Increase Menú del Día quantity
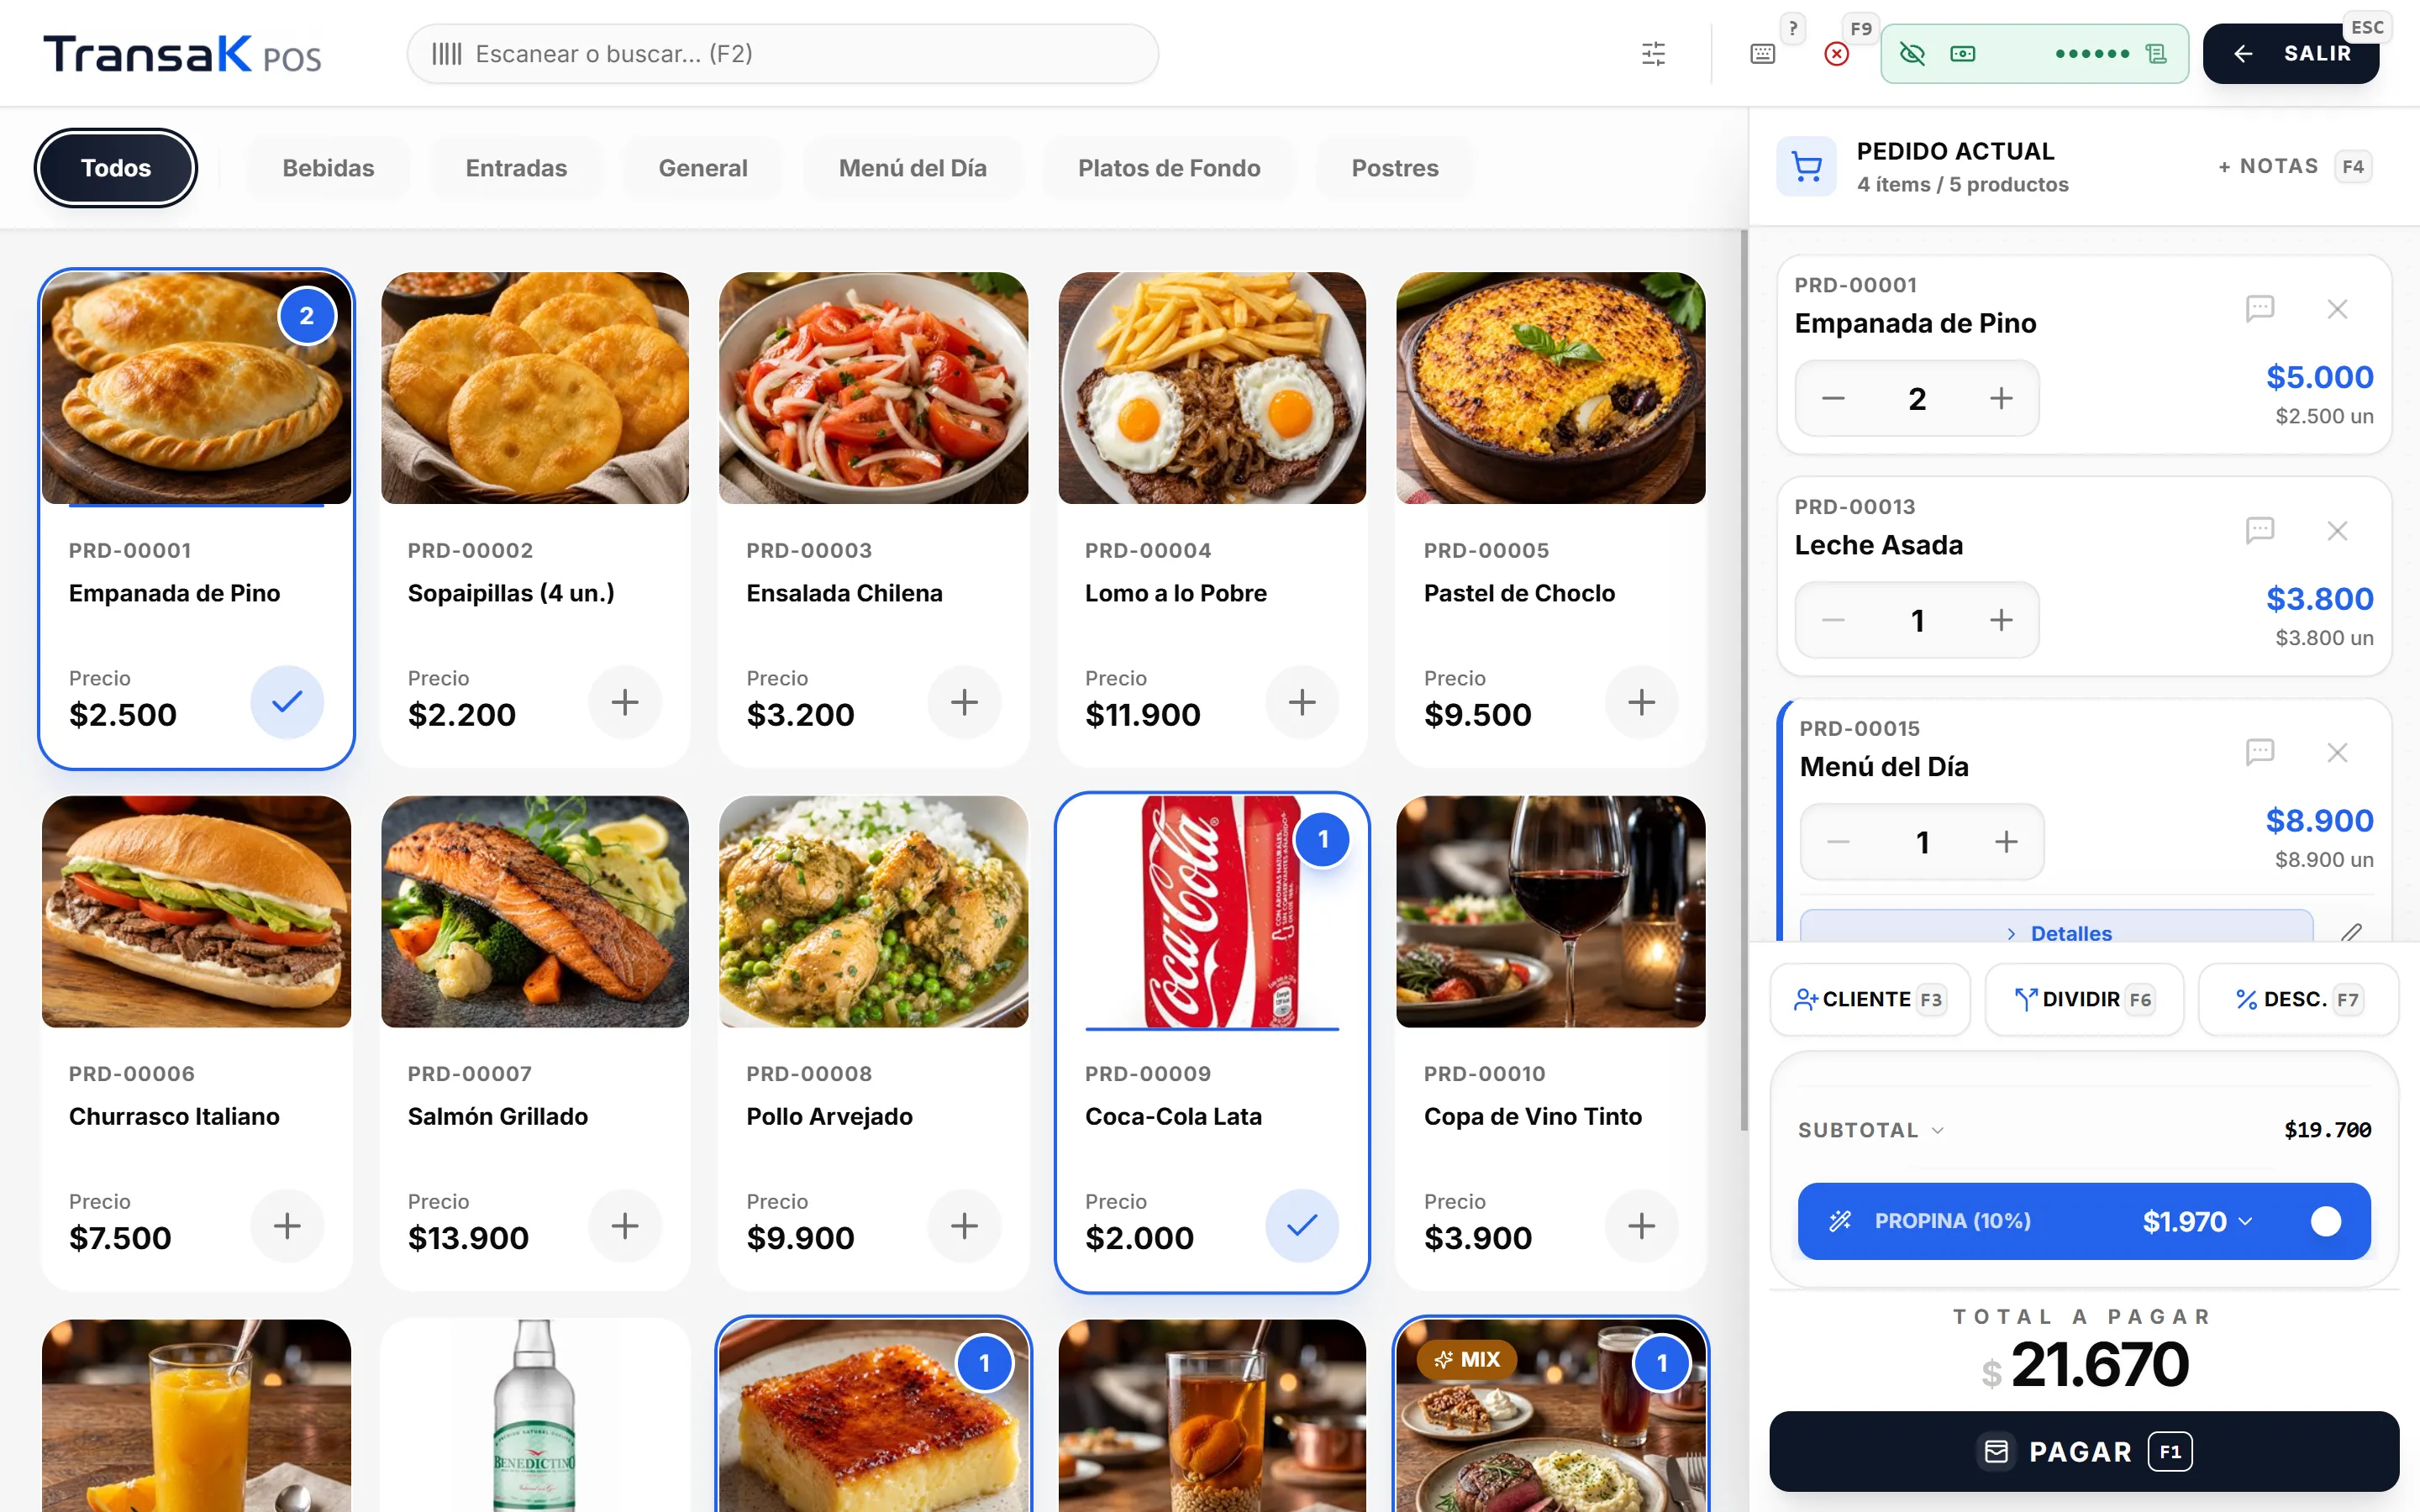2420x1512 pixels. click(2006, 843)
